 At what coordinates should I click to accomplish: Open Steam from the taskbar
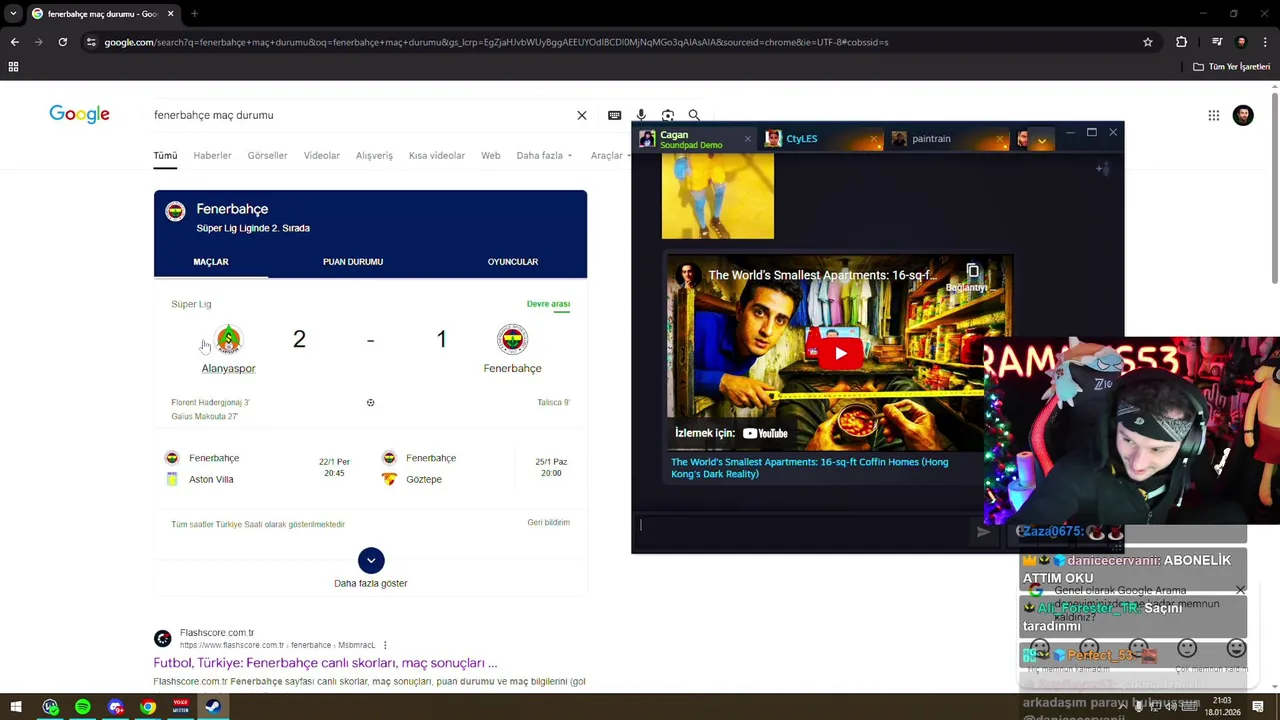213,707
